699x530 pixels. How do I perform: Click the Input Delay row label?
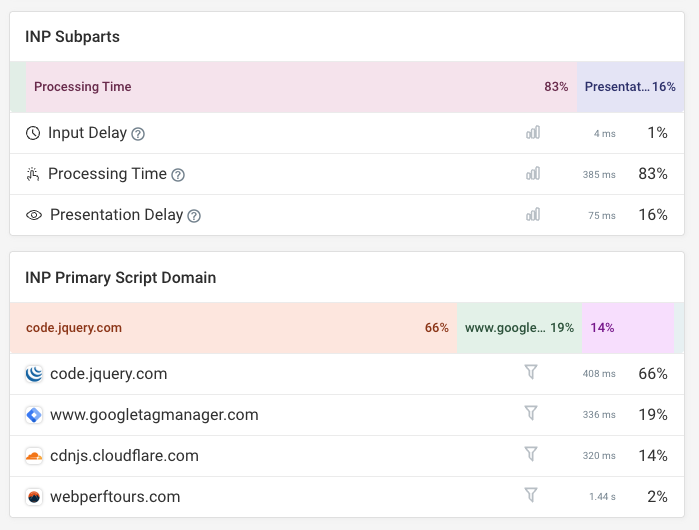[x=87, y=133]
